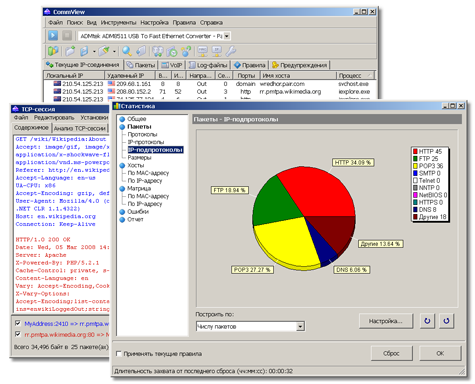Click the Сброс button
Viewport: 475px width, 384px height.
[391, 353]
